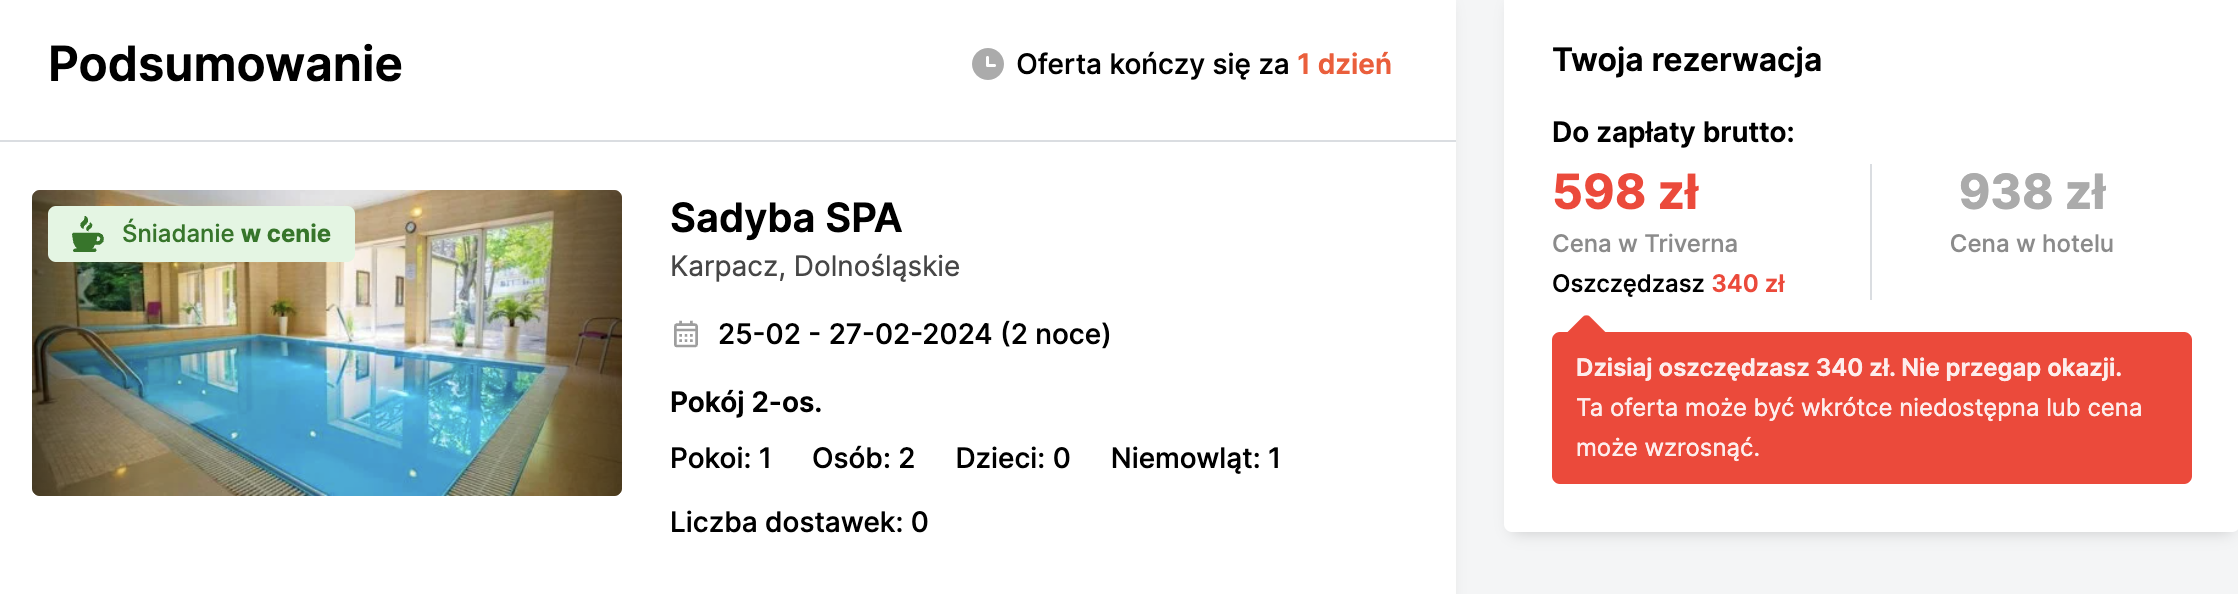Click the "Podsumowanie" page heading
The height and width of the screenshot is (594, 2238).
coord(225,64)
